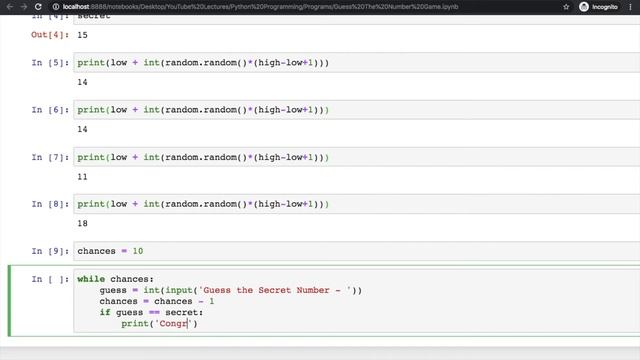Bookmark this page with the star icon

pos(566,7)
